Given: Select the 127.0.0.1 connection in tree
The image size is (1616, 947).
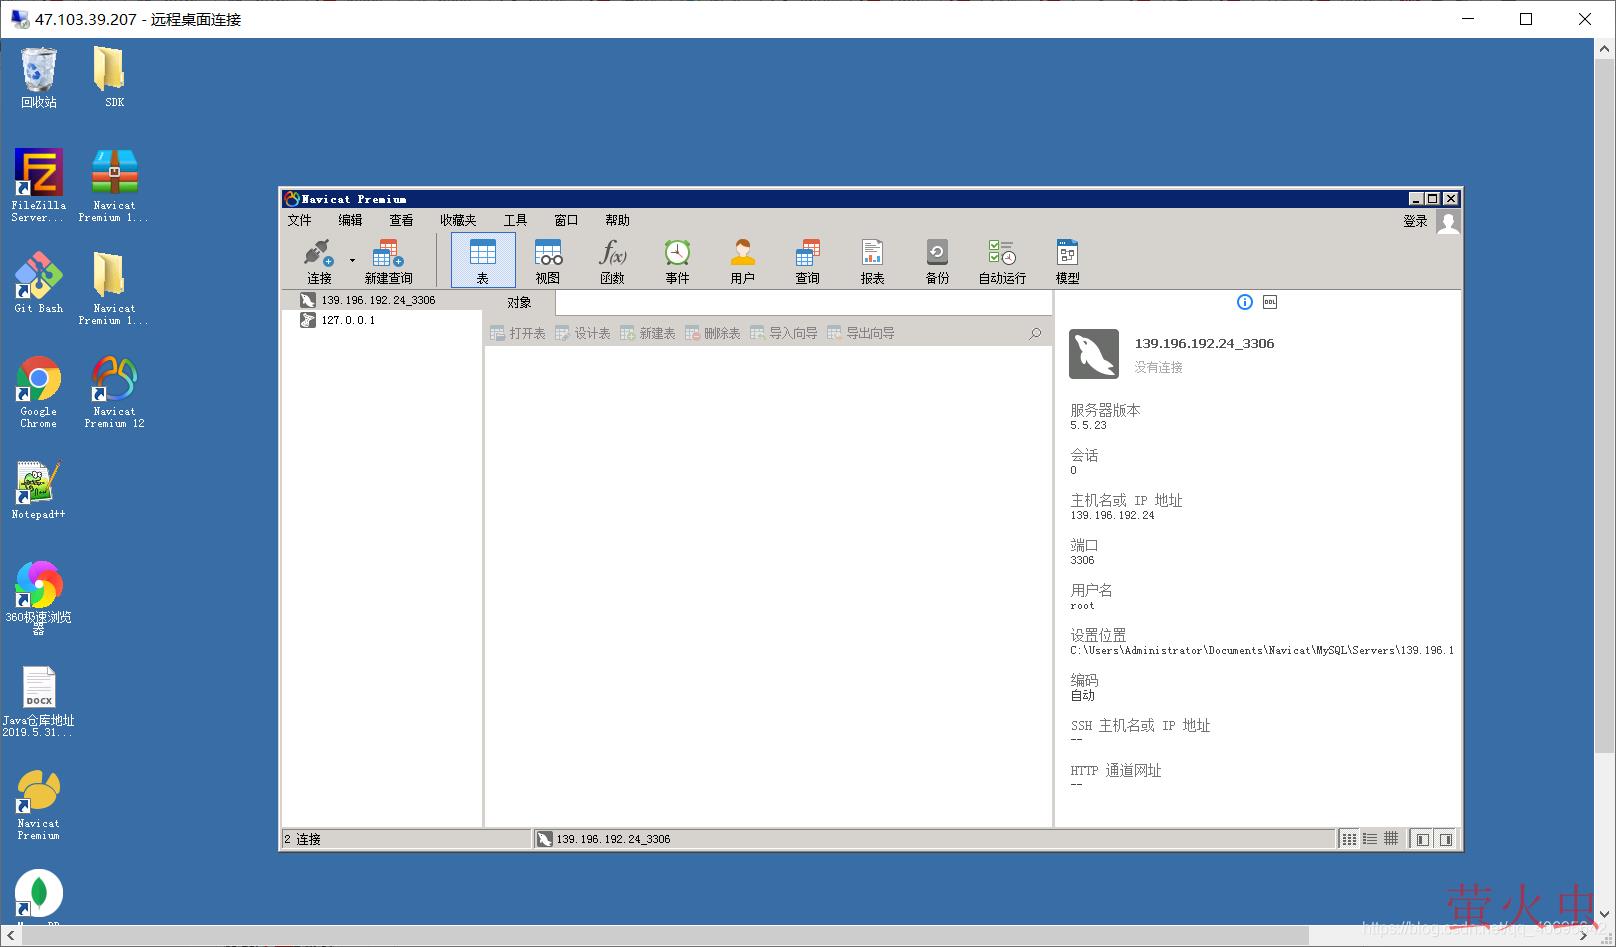Looking at the screenshot, I should coord(348,320).
